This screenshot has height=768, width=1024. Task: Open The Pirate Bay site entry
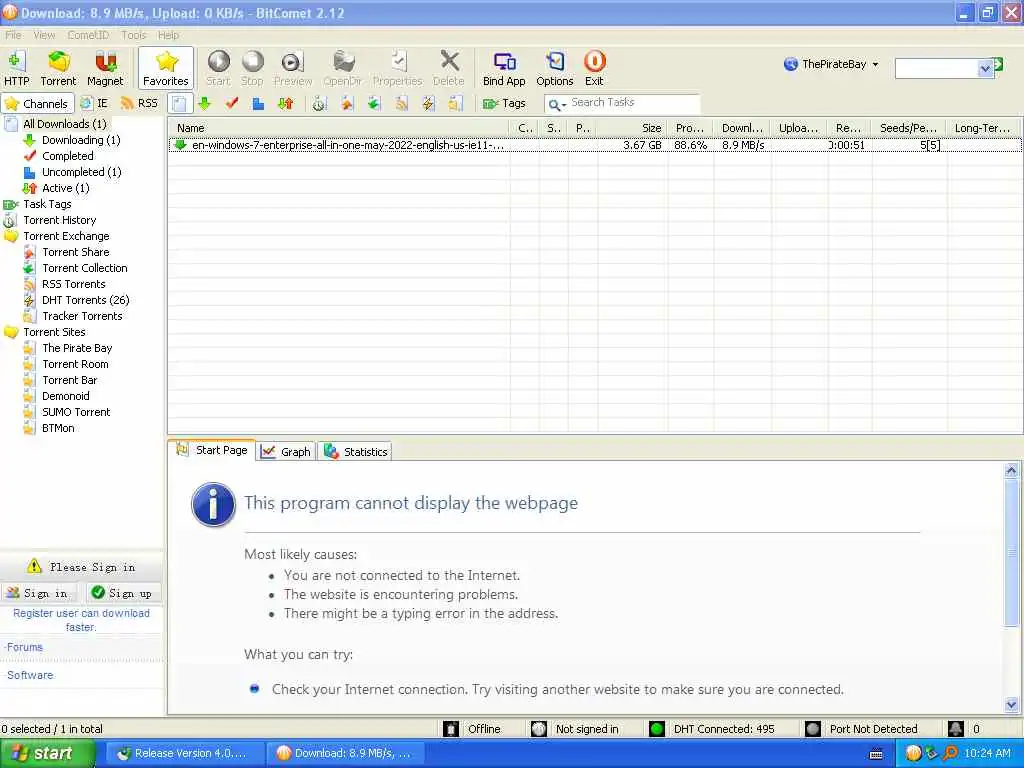[x=77, y=348]
